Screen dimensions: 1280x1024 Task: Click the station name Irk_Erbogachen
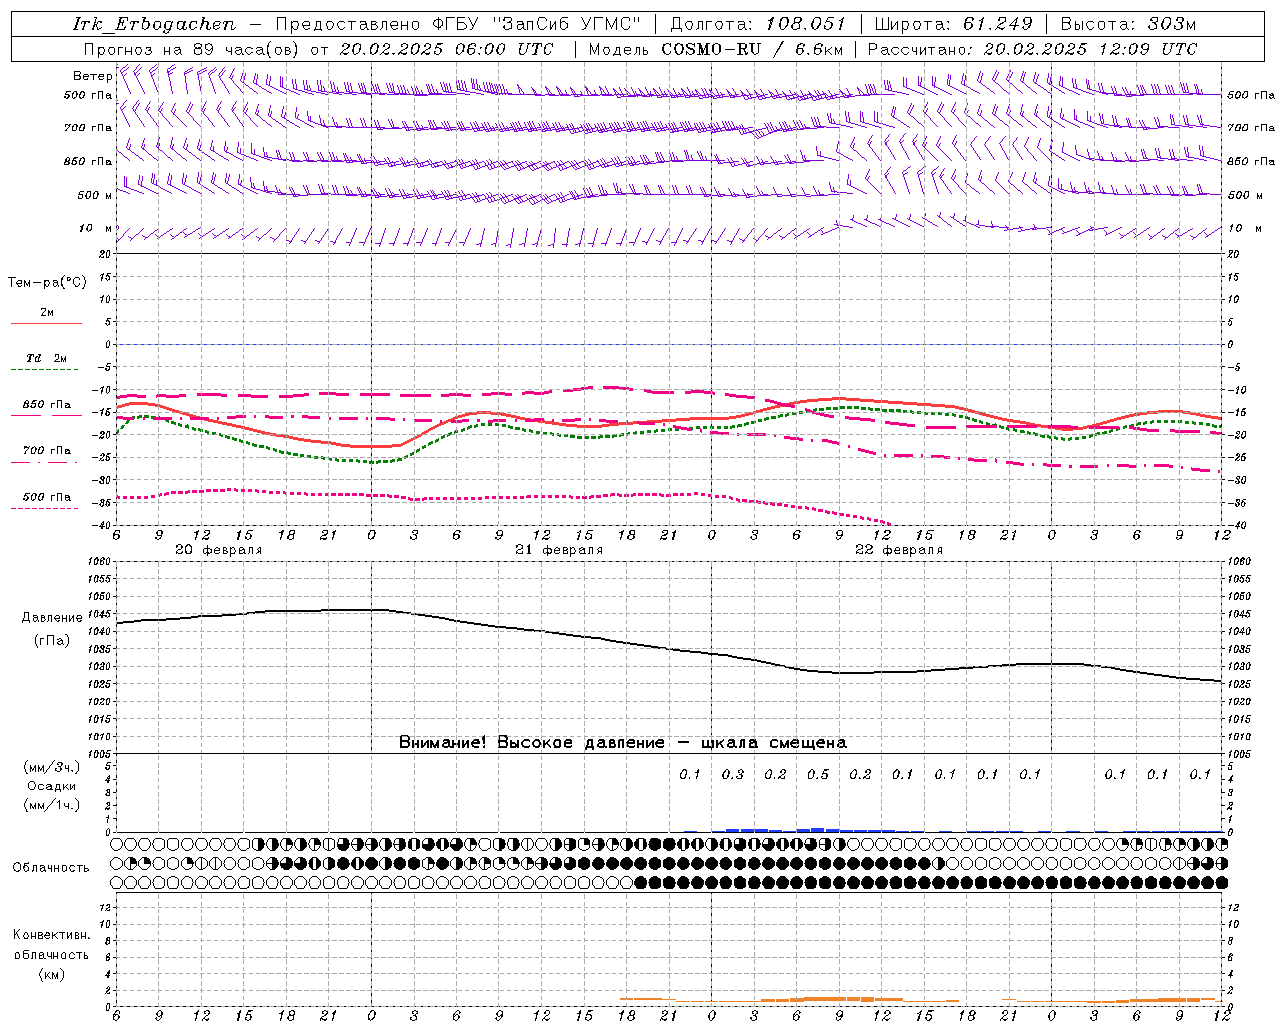(x=154, y=24)
